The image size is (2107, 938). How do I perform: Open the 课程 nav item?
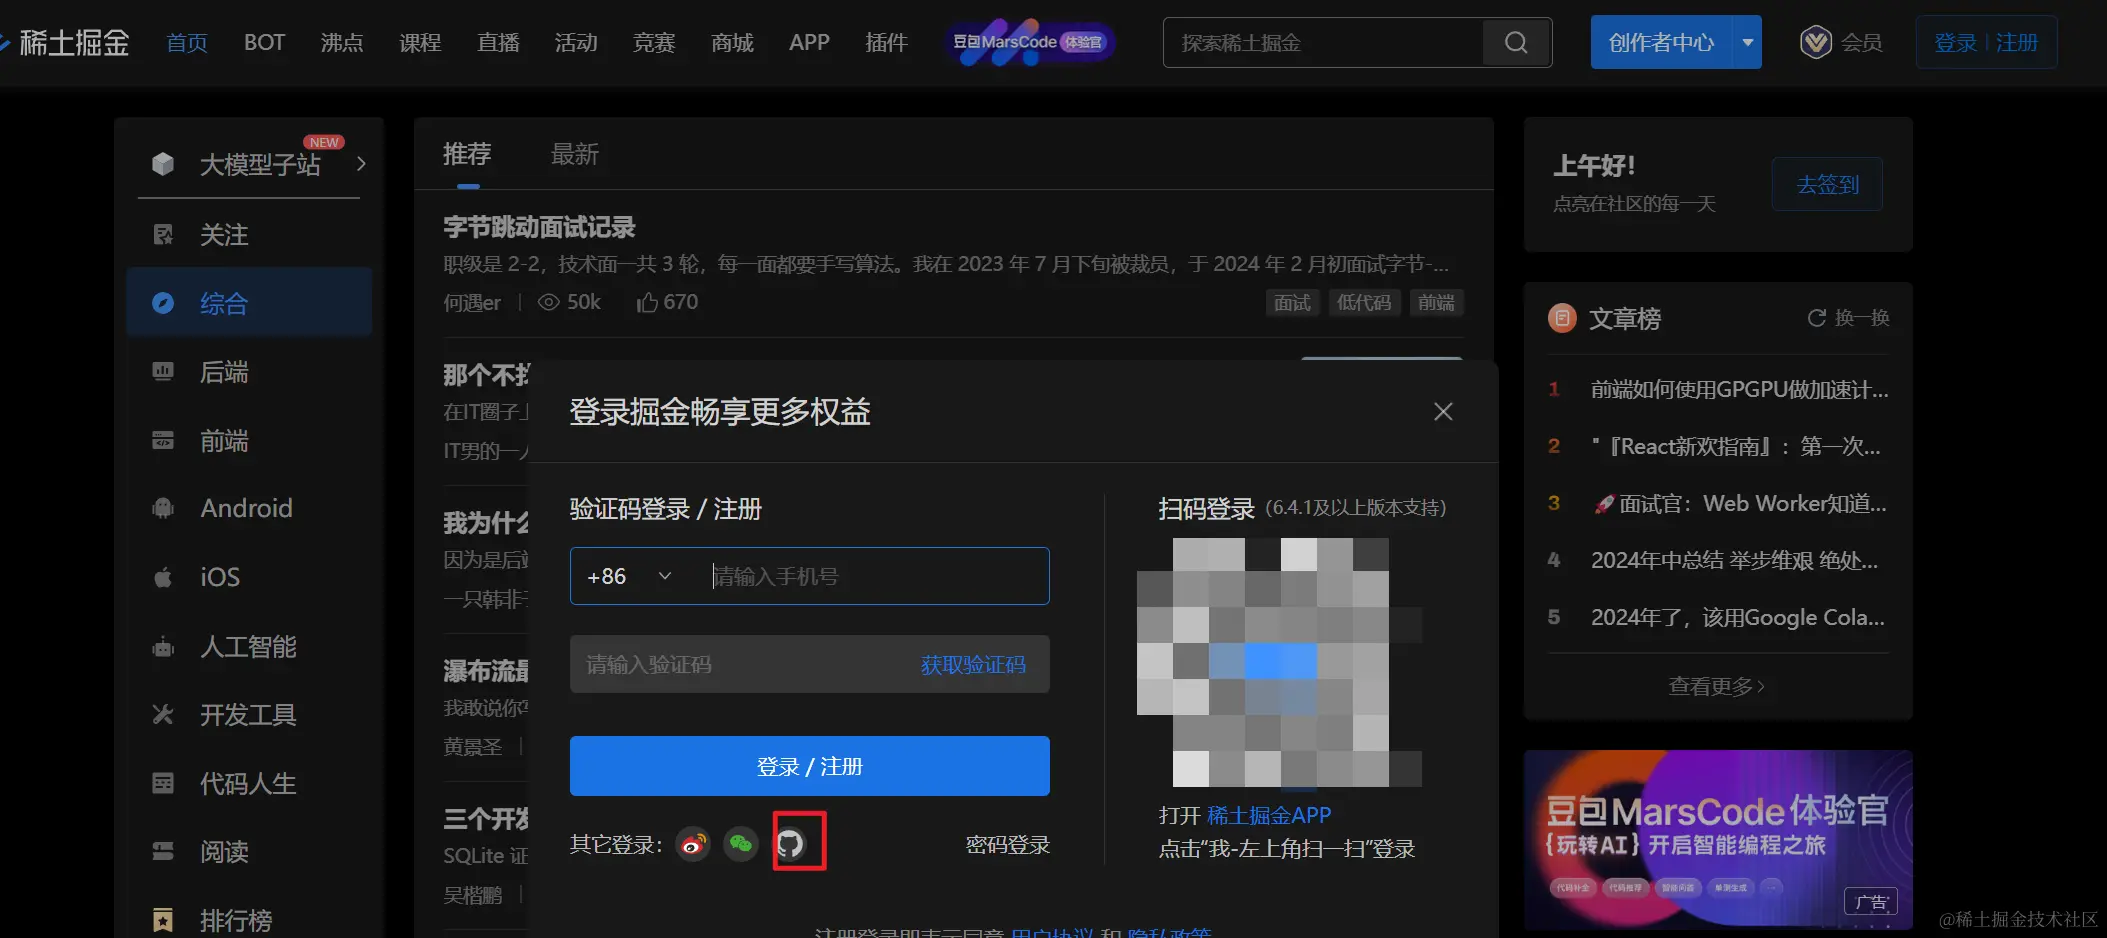tap(420, 43)
